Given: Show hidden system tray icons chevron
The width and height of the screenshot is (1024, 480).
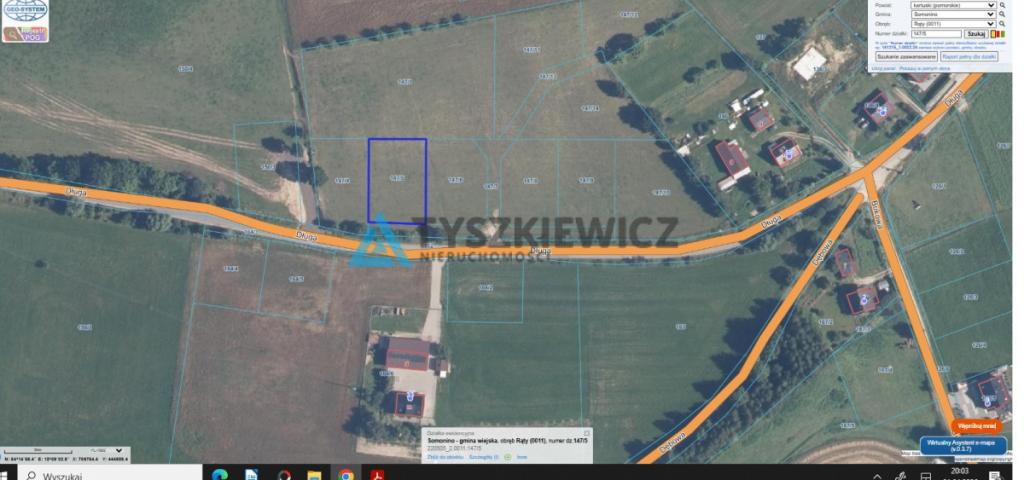Looking at the screenshot, I should point(877,476).
